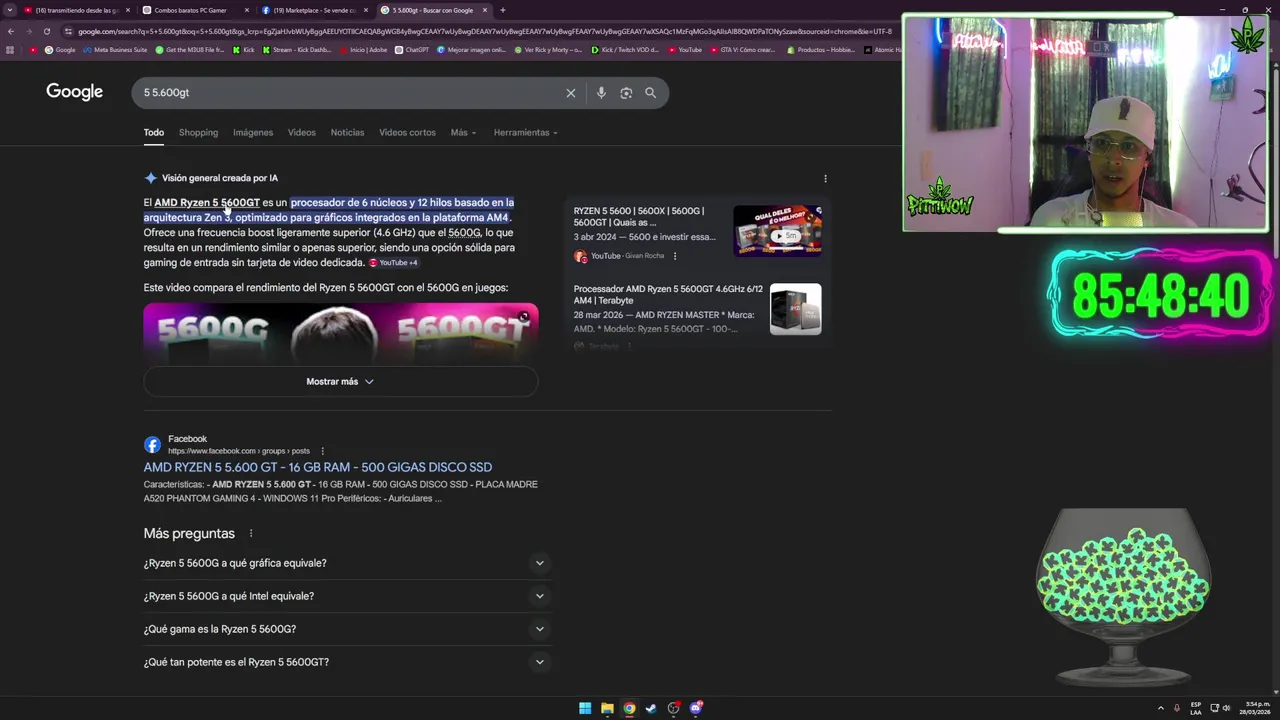This screenshot has width=1280, height=720.
Task: Open Google Lens image search
Action: [626, 93]
